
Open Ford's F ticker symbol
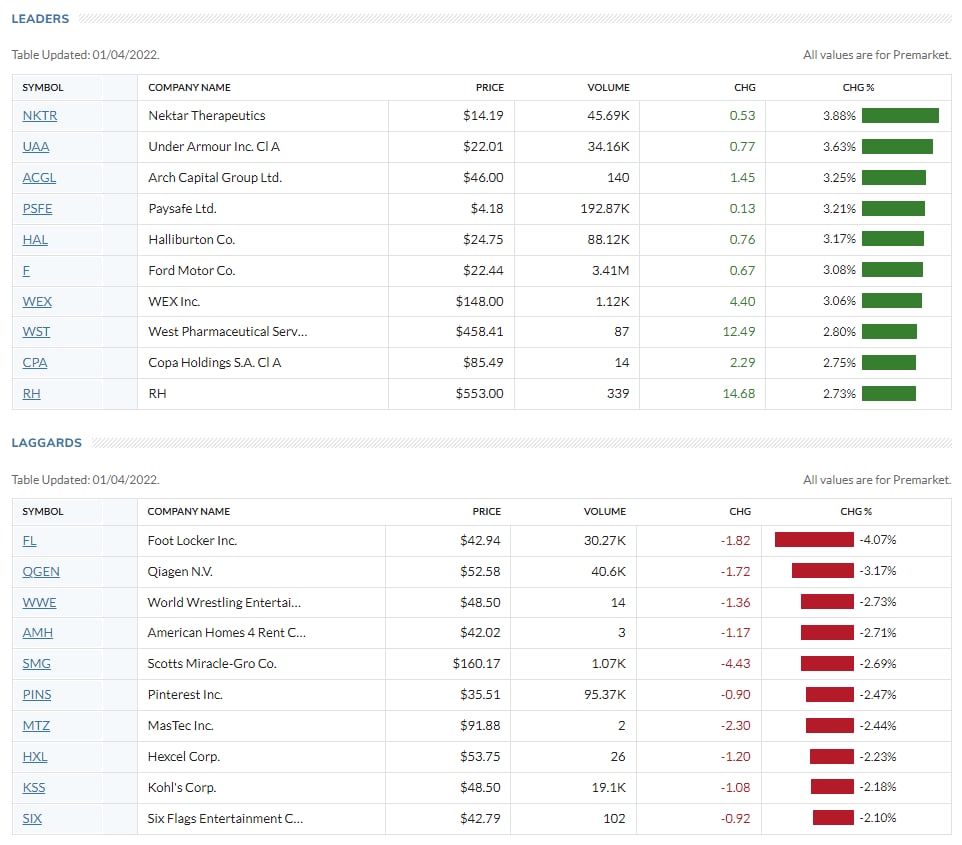(26, 271)
